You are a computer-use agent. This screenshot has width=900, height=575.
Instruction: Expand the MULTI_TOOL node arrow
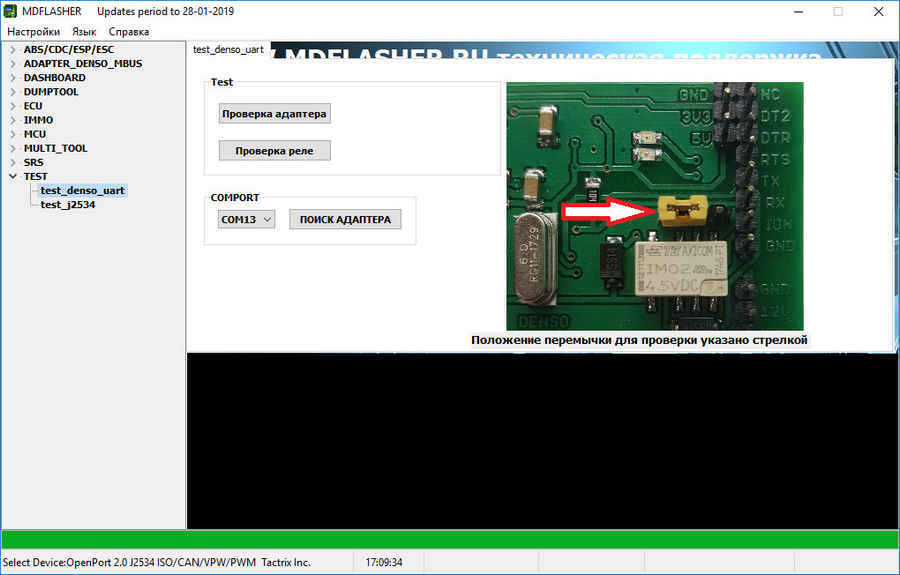(x=13, y=148)
